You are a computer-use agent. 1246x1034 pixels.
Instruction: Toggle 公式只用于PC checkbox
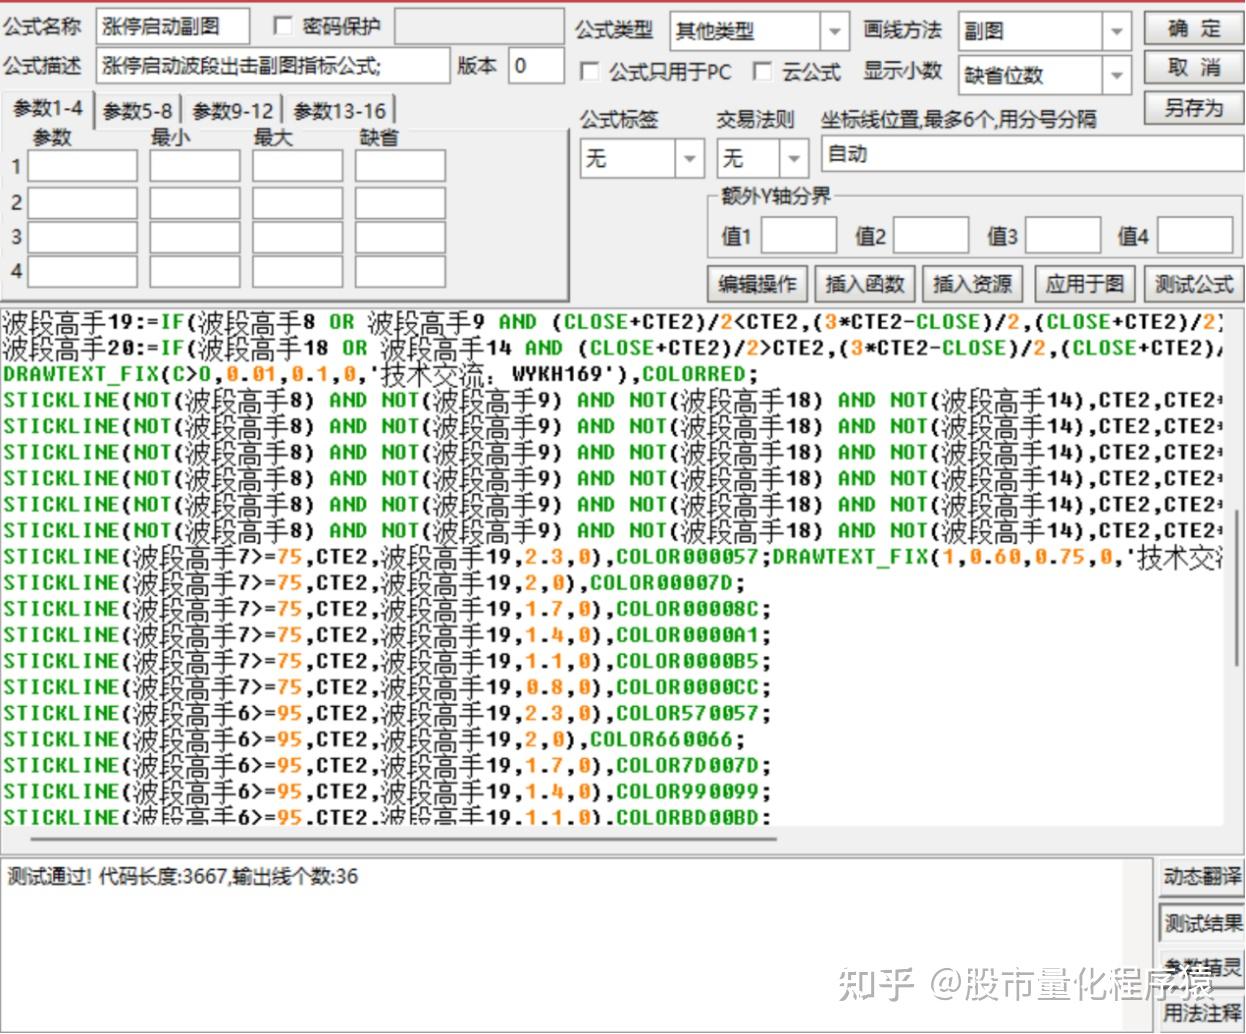coord(590,72)
